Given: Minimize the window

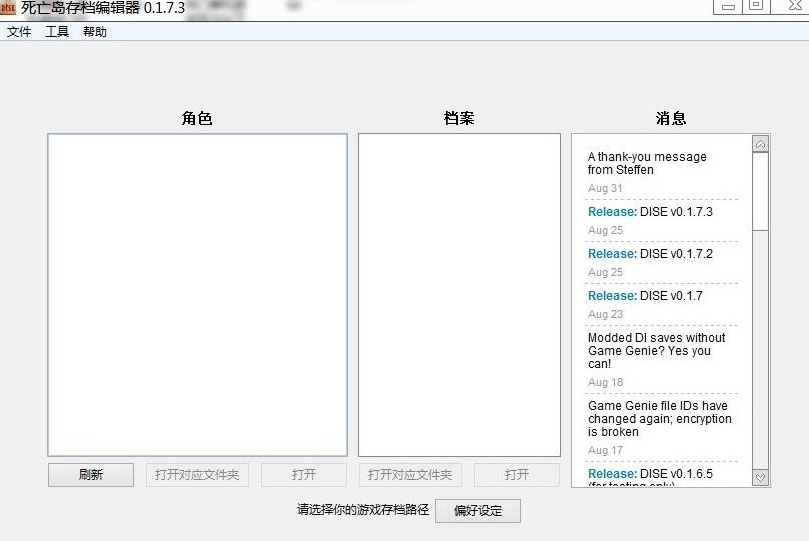Looking at the screenshot, I should [728, 7].
